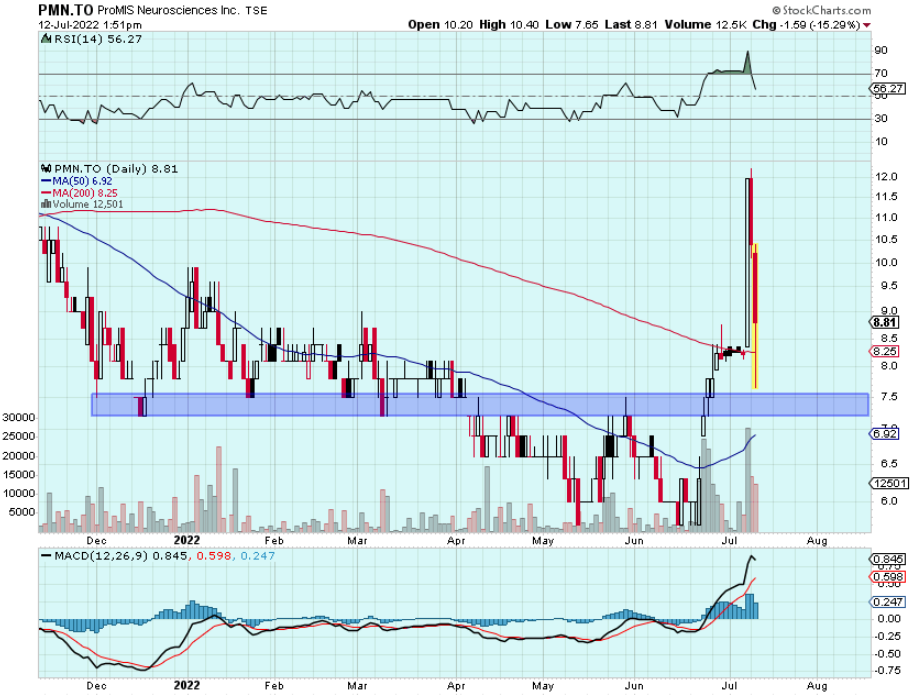The width and height of the screenshot is (916, 696).
Task: Click the High 10.40 value in the header
Action: [x=509, y=25]
